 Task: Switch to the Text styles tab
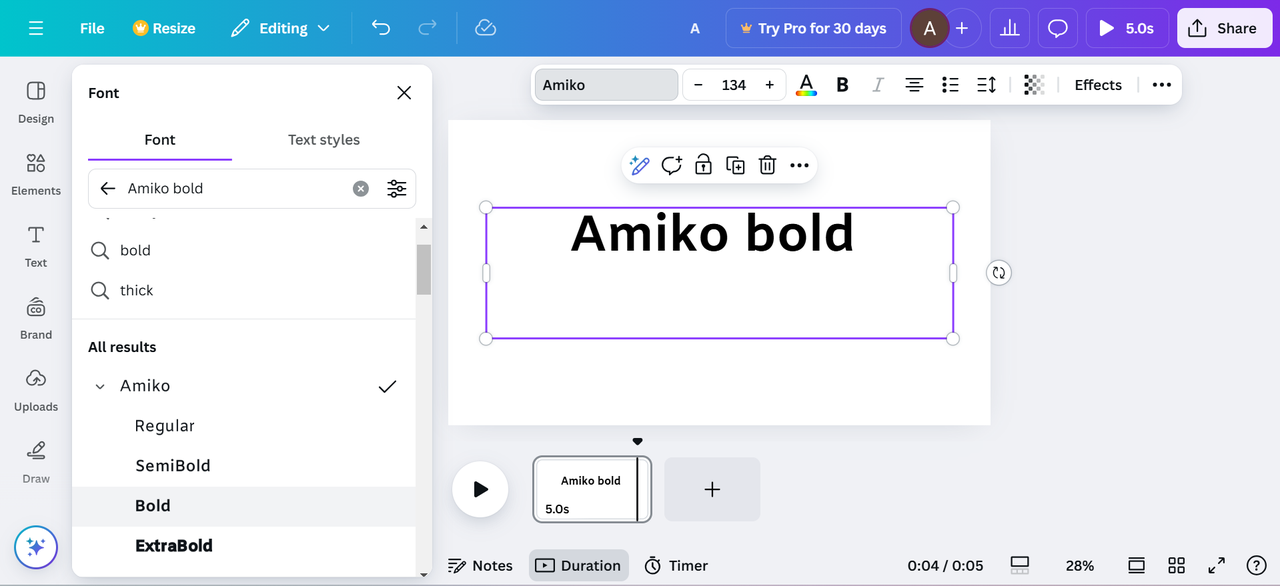324,140
